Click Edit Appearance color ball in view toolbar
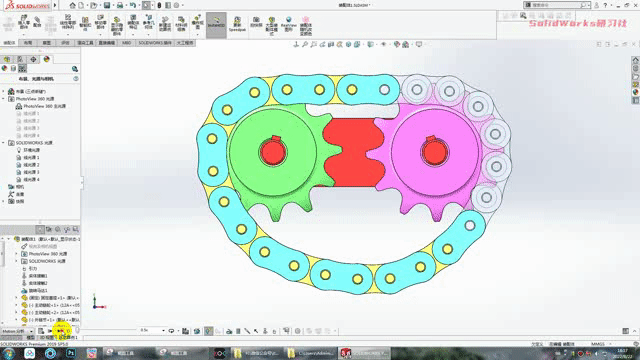This screenshot has width=640, height=360. pyautogui.click(x=397, y=44)
